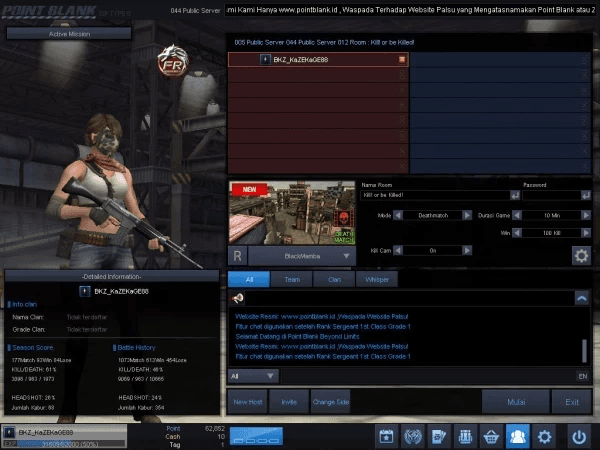Click the random map R button
600x450 pixels.
tap(237, 256)
